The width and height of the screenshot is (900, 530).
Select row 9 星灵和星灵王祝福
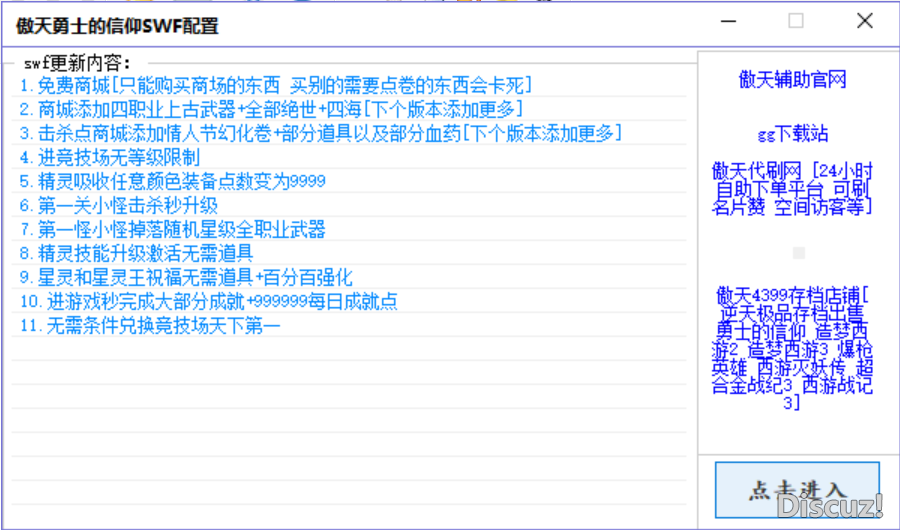pos(349,277)
